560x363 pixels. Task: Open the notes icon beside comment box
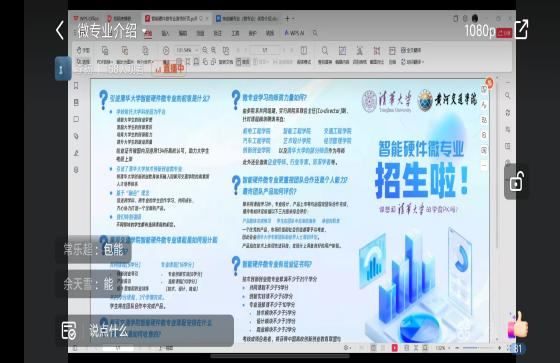(69, 330)
